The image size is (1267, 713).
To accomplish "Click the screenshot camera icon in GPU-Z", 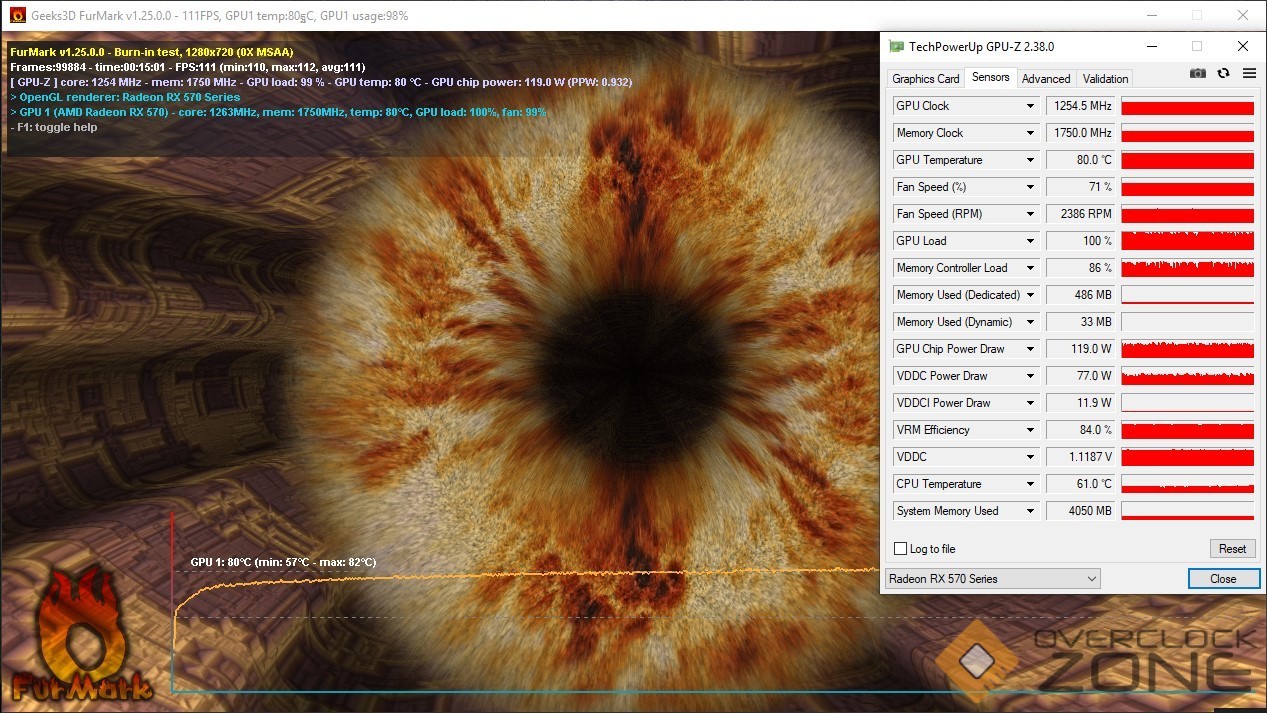I will pos(1197,73).
